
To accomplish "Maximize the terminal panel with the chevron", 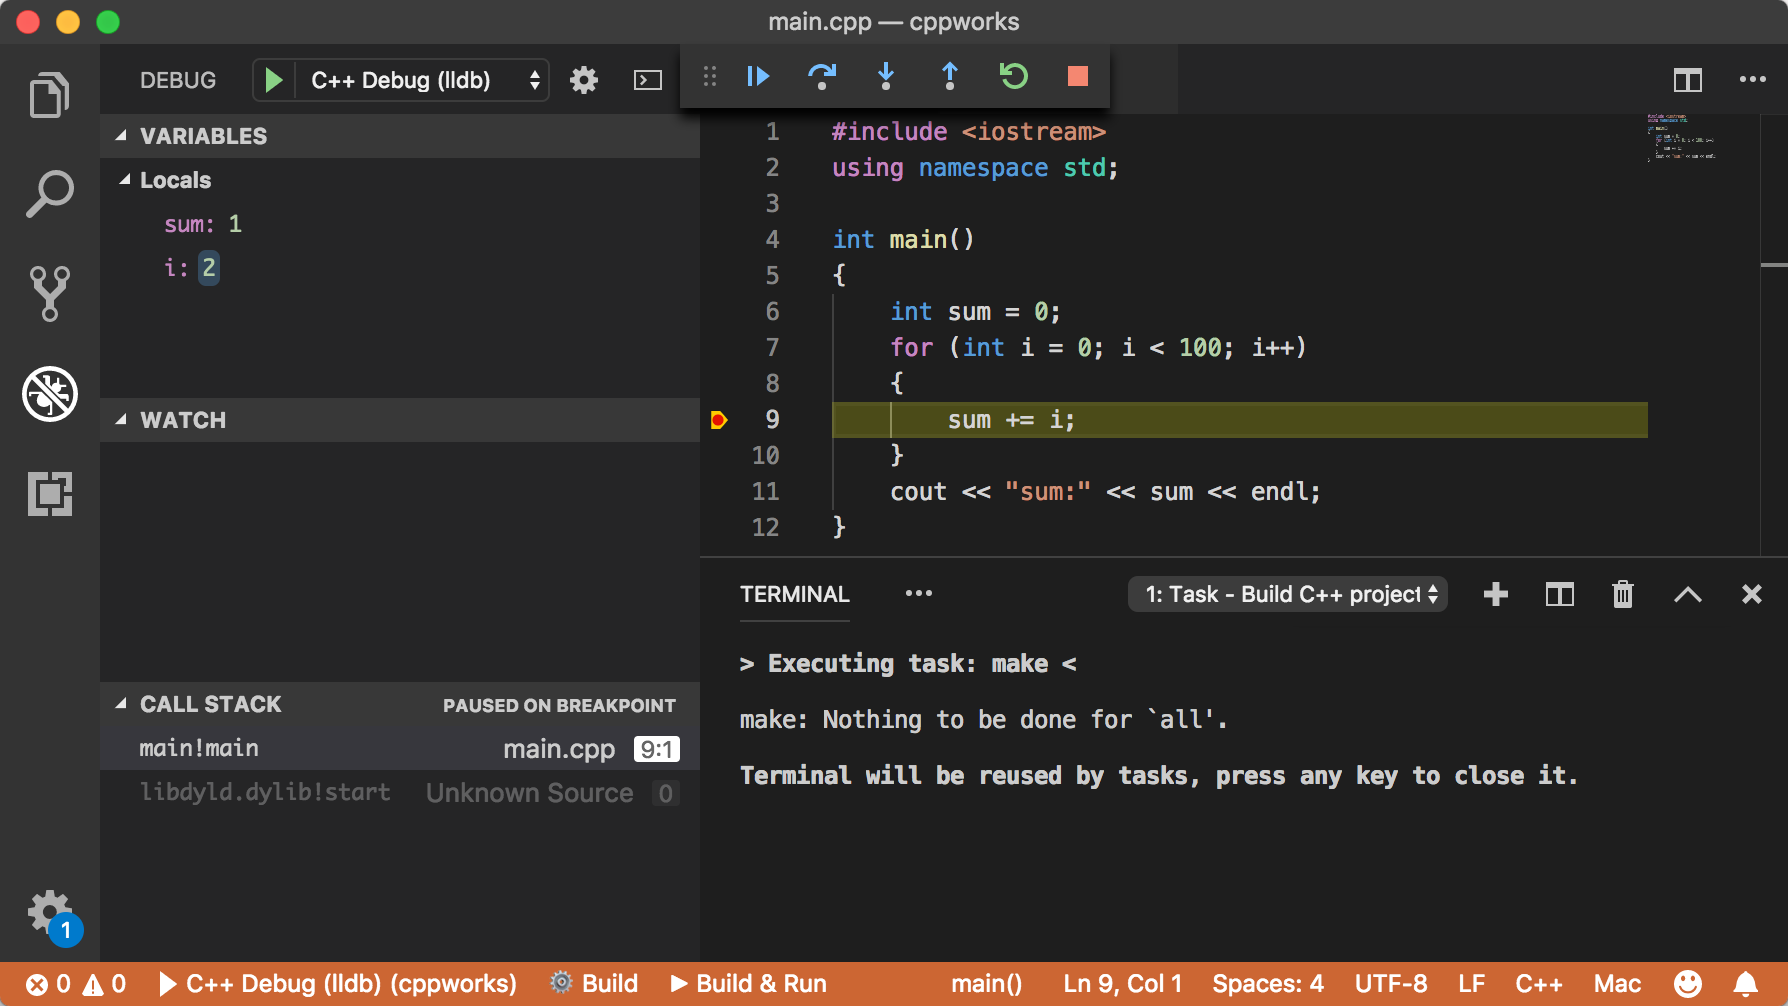I will [x=1687, y=594].
